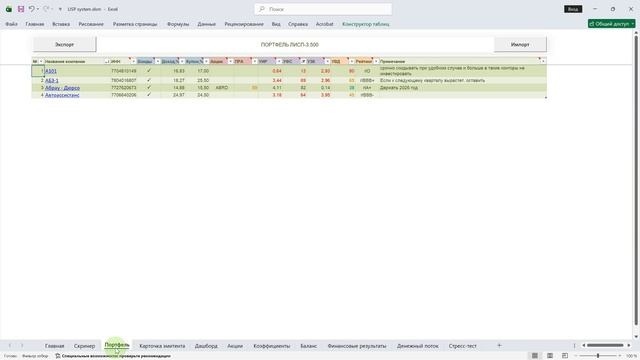
Task: Select the ABRD ticker cell
Action: (x=222, y=88)
